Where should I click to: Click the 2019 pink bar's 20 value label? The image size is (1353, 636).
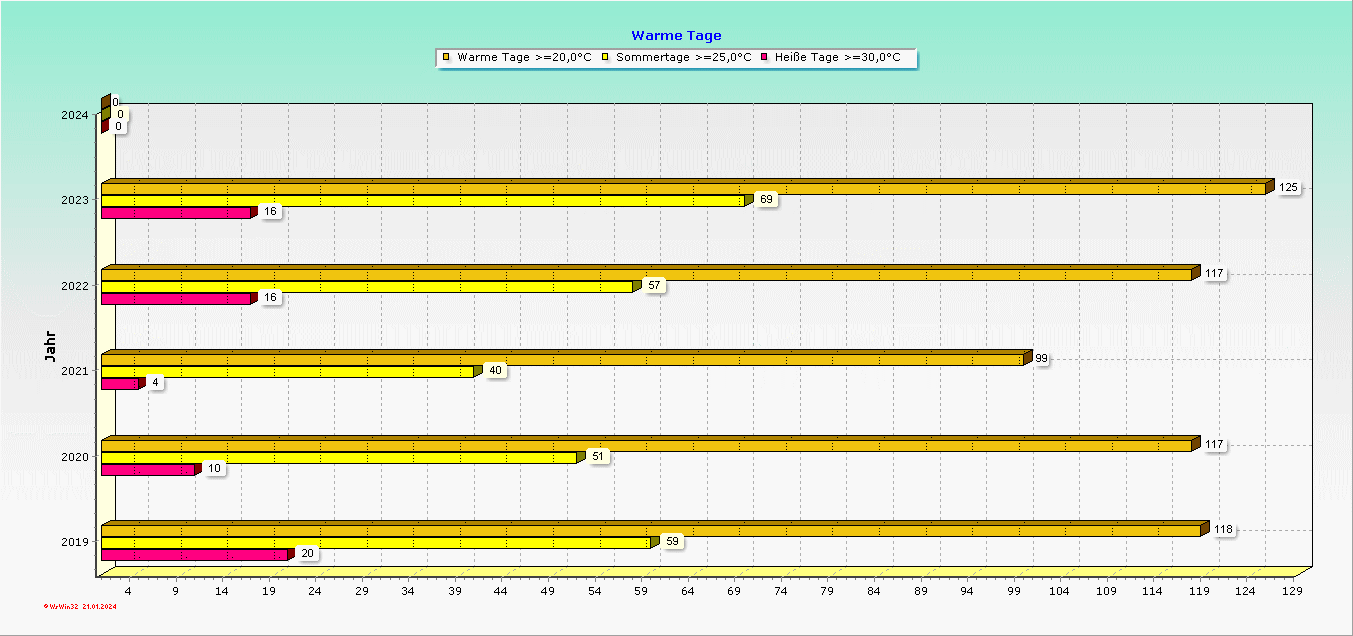307,554
